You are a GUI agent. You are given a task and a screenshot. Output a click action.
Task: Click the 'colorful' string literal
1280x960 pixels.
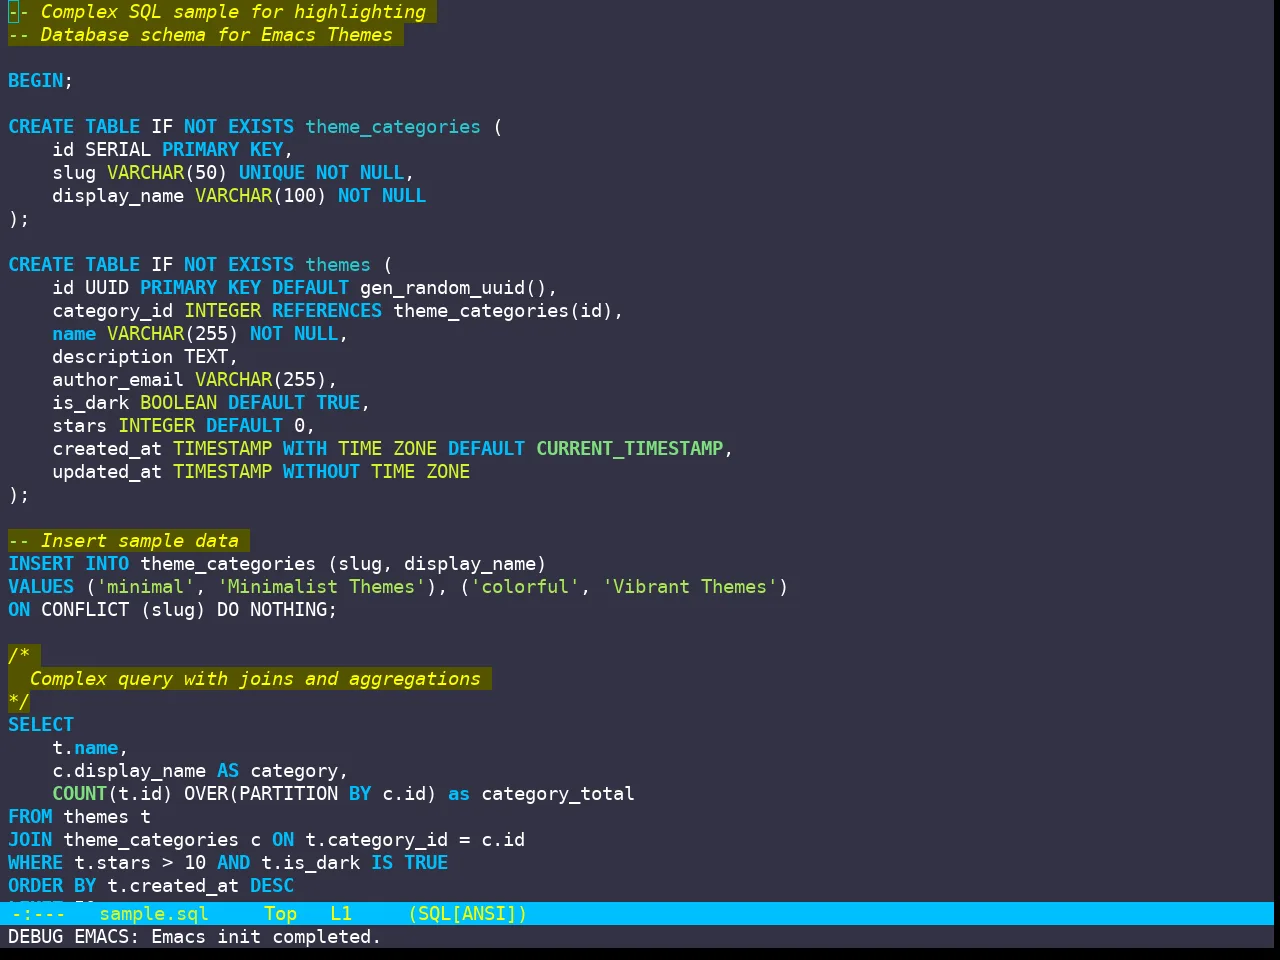tap(525, 587)
